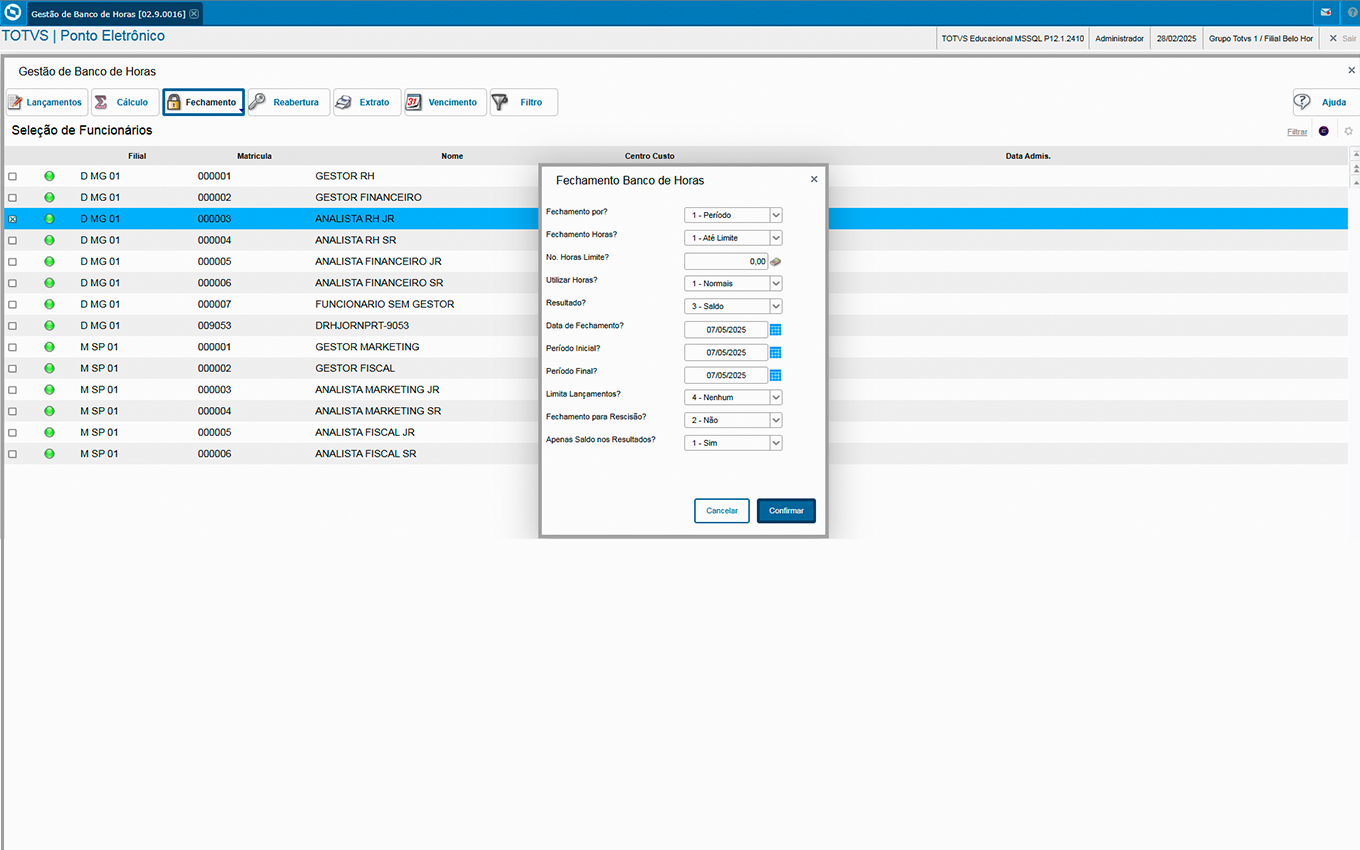
Task: Click the No. Horas Limite input field
Action: click(725, 261)
